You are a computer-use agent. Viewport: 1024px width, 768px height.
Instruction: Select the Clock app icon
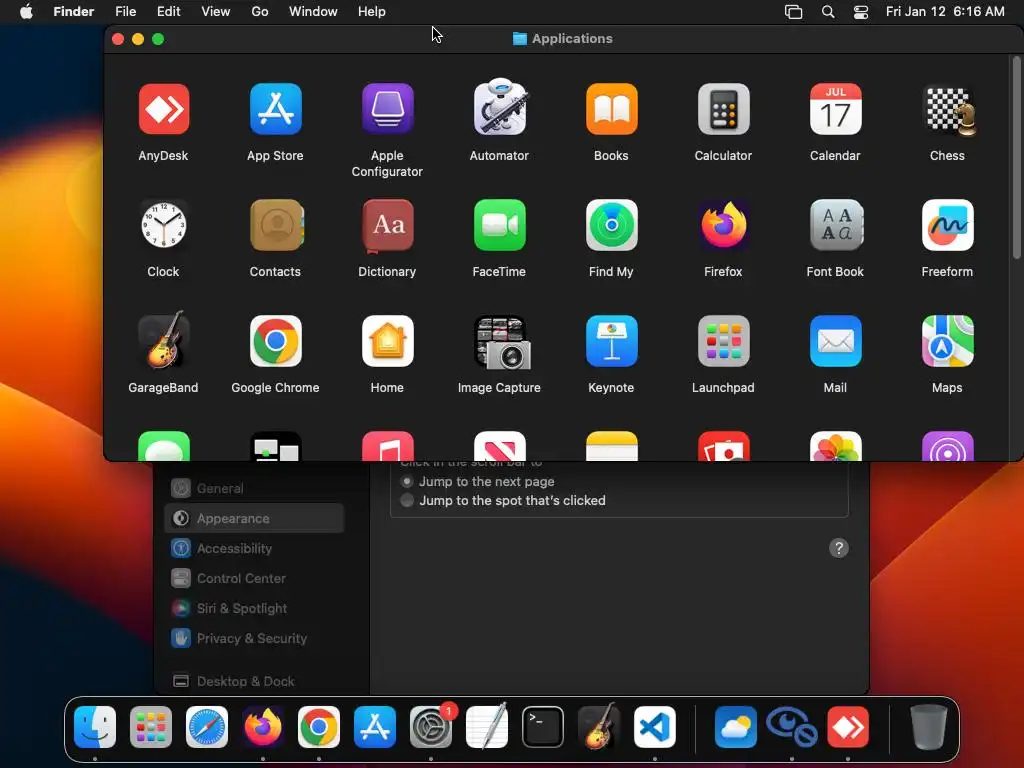coord(163,225)
